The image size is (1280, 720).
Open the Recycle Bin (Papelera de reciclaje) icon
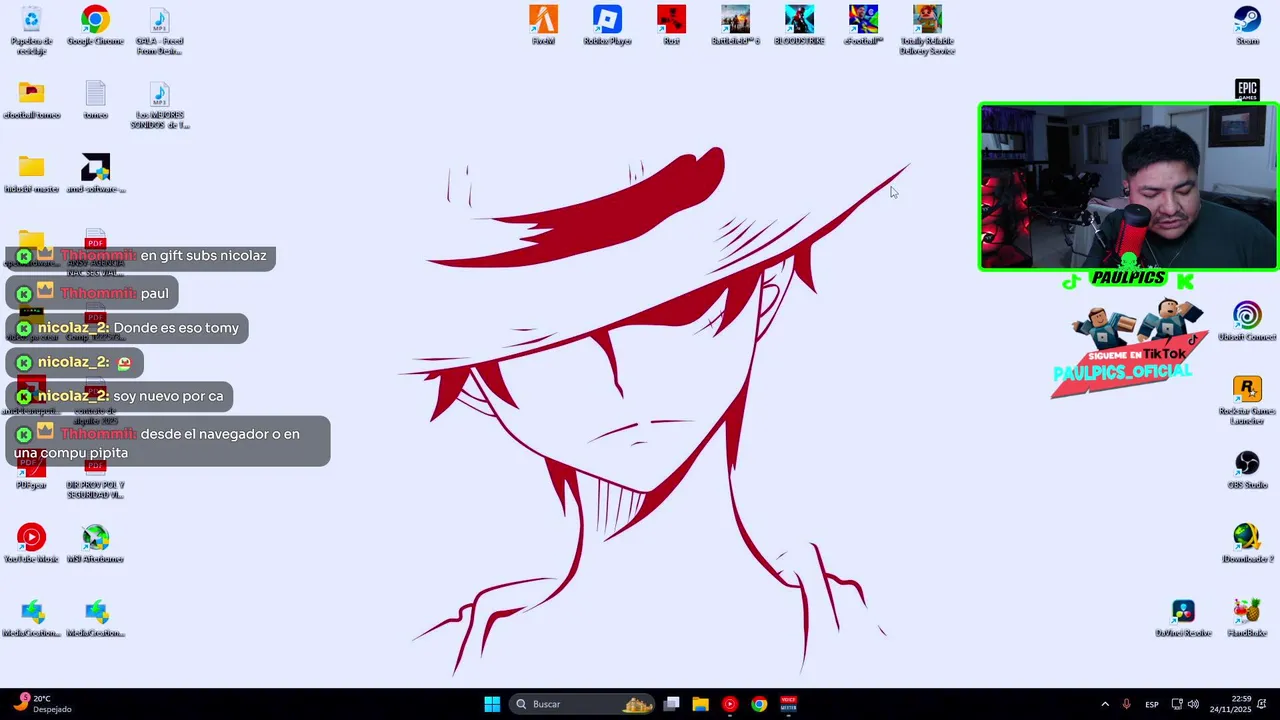point(31,30)
